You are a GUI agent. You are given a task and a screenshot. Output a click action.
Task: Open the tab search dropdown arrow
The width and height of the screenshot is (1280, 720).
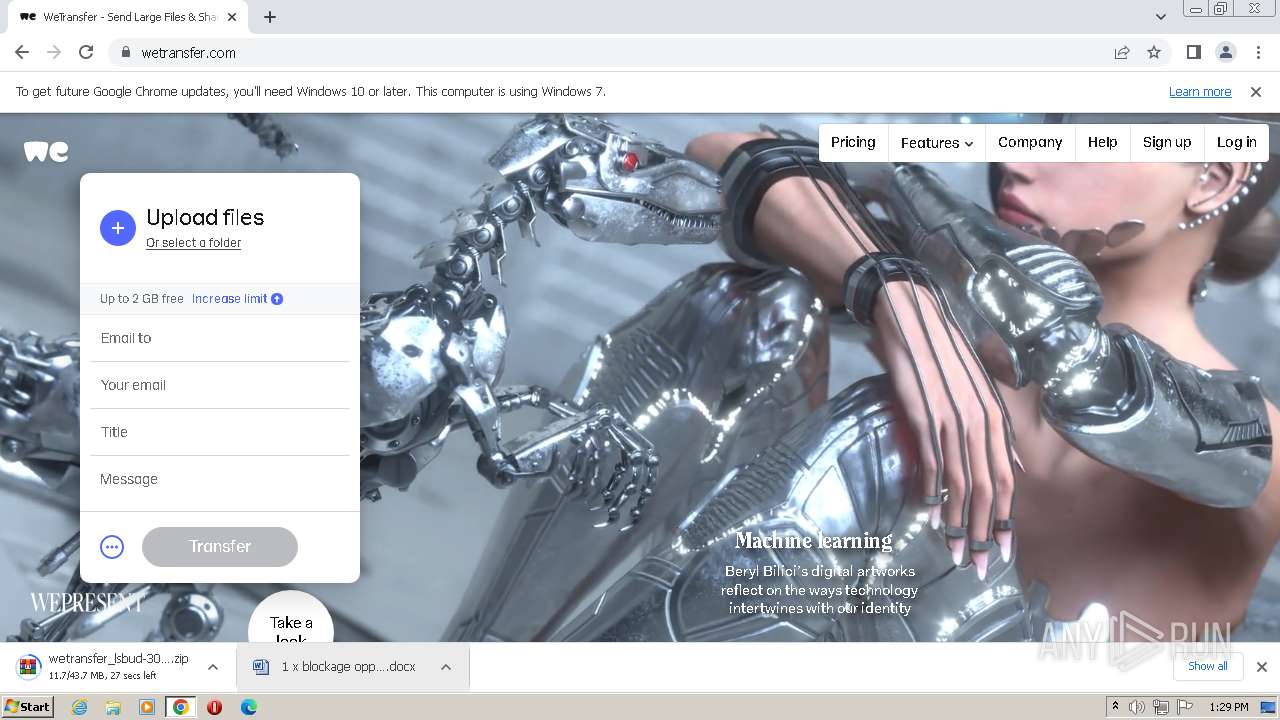tap(1161, 17)
